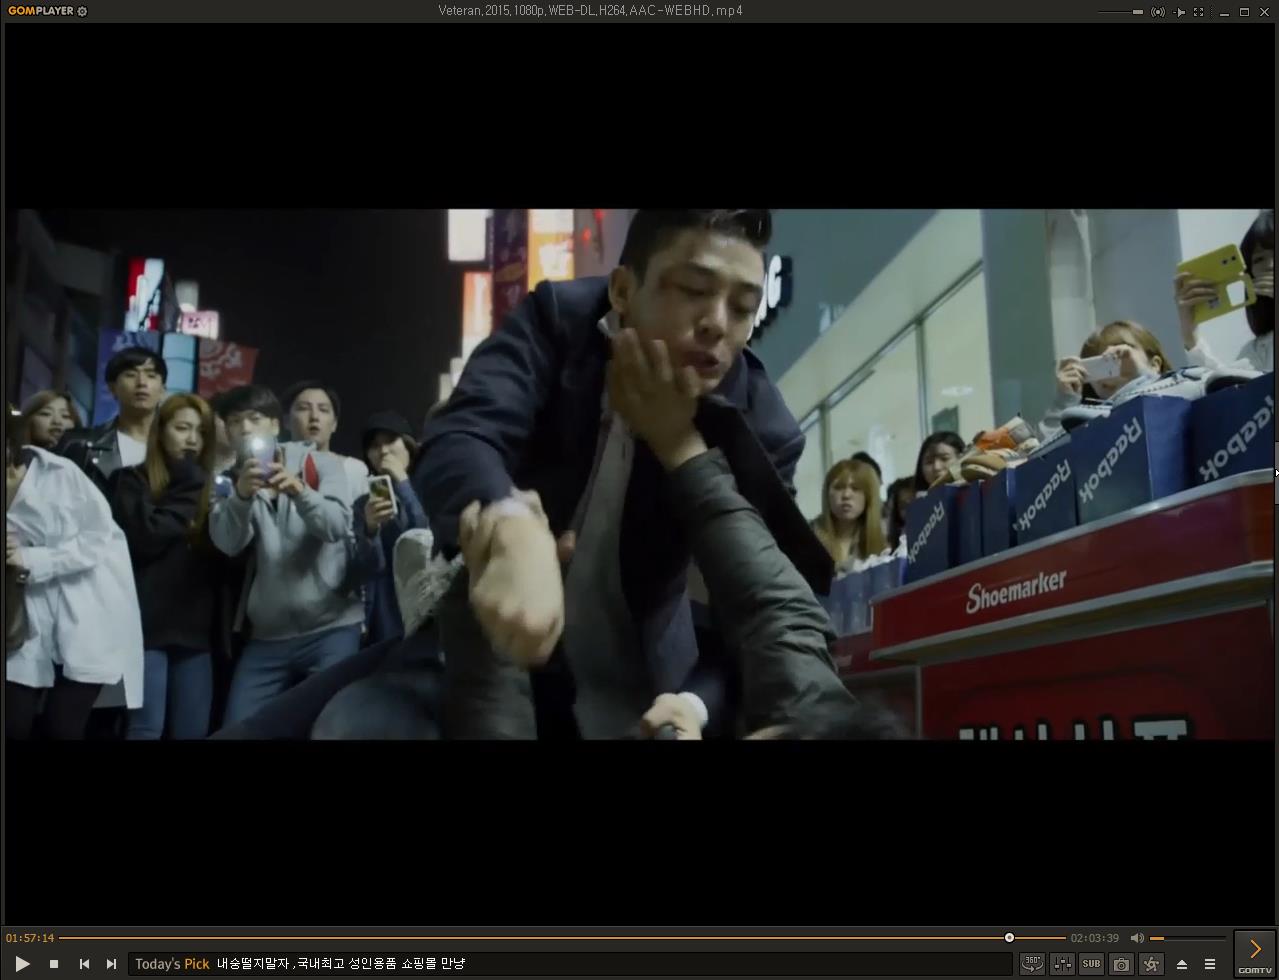Capture a screenshot with the camera icon
Image resolution: width=1279 pixels, height=980 pixels.
click(1121, 964)
